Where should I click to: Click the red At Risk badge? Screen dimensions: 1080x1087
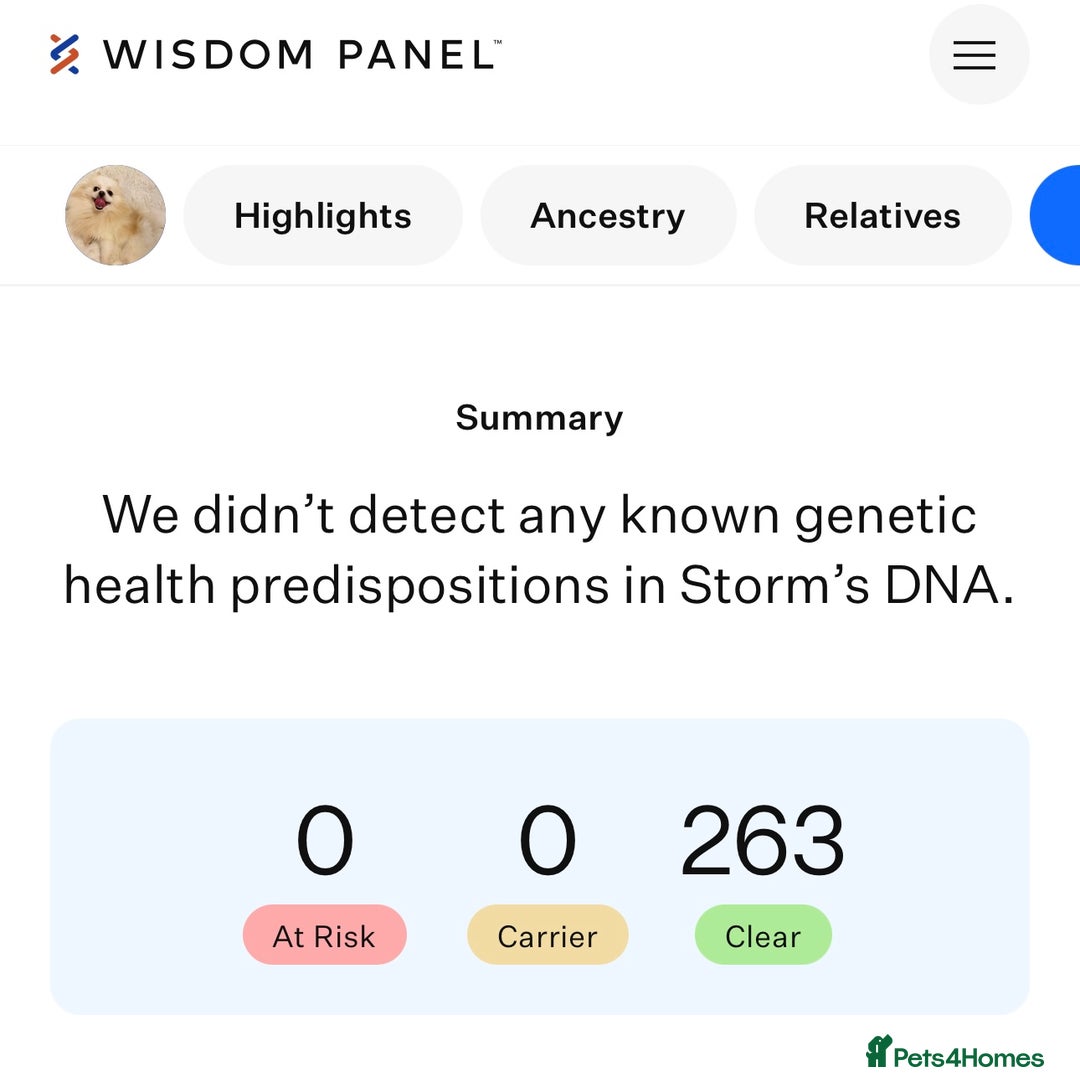tap(324, 934)
